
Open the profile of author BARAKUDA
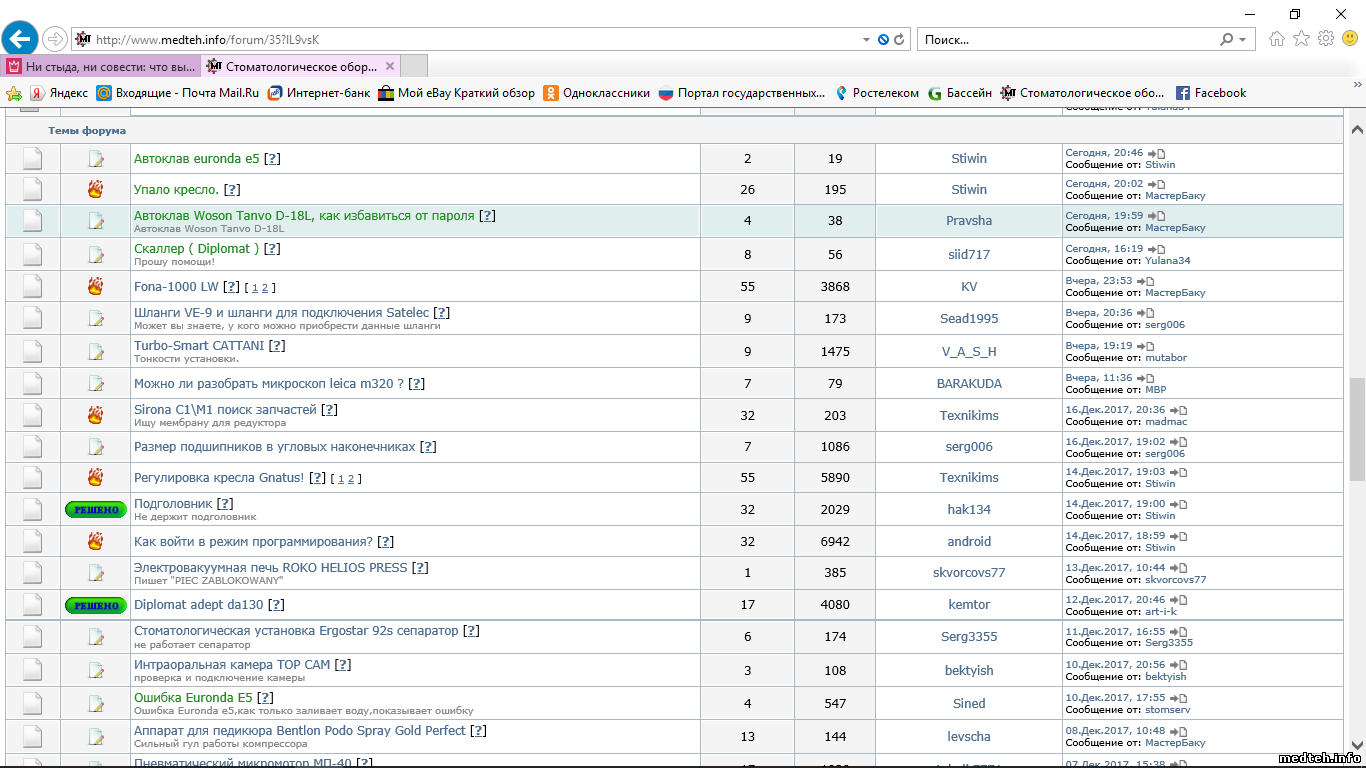(968, 384)
